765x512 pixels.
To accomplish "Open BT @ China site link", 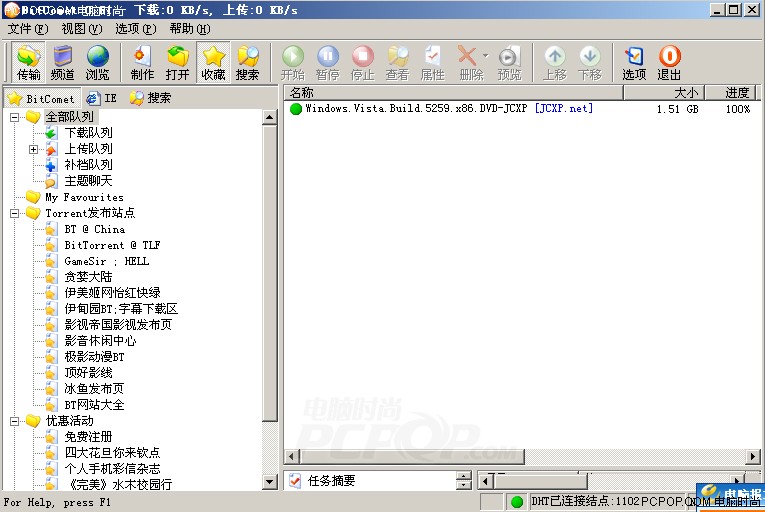I will click(95, 229).
